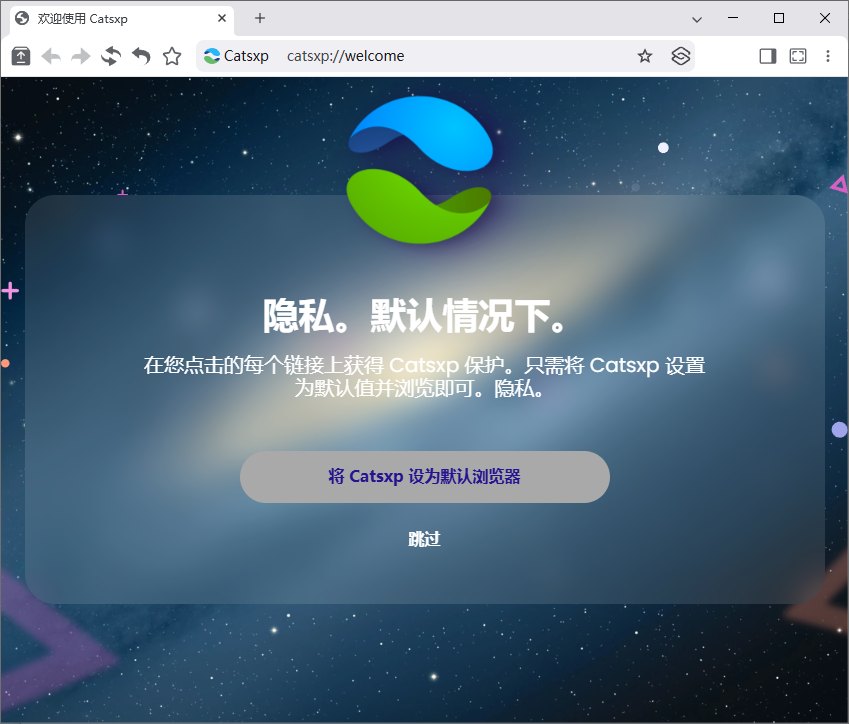This screenshot has width=849, height=724.
Task: Click the undo close tab arrow icon
Action: pyautogui.click(x=141, y=56)
